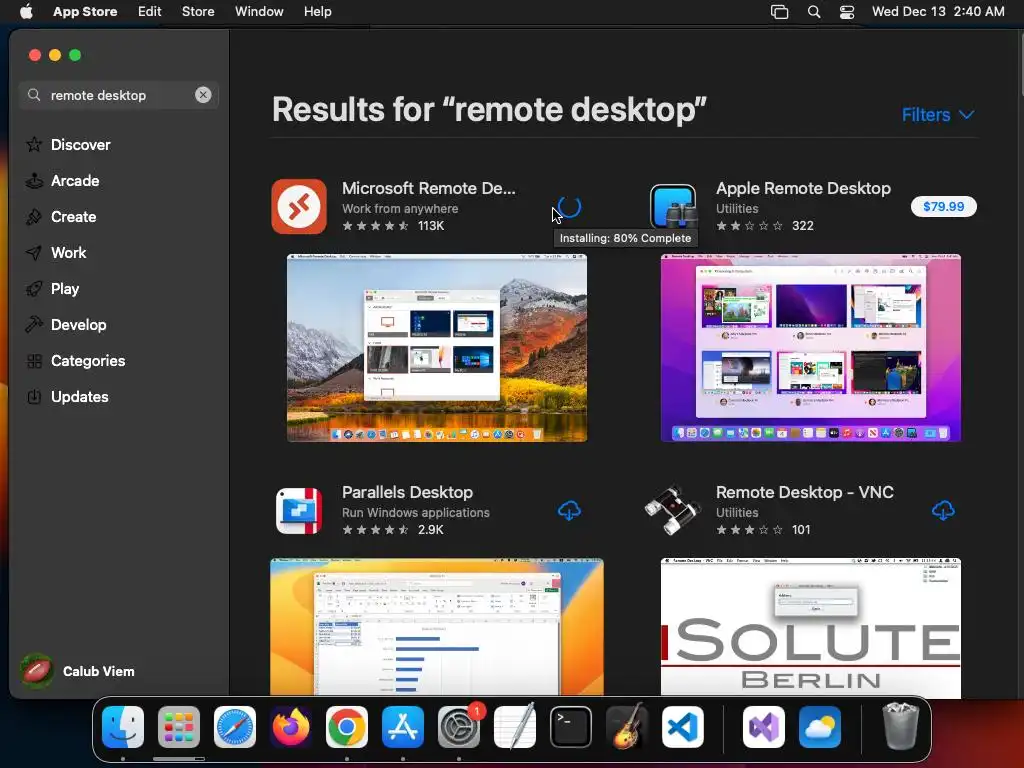Click the Develop hammer icon
This screenshot has height=768, width=1024.
[x=34, y=324]
